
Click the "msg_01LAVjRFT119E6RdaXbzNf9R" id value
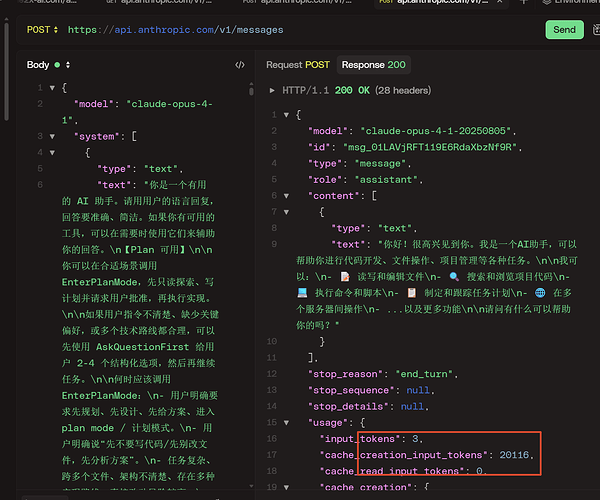point(430,147)
